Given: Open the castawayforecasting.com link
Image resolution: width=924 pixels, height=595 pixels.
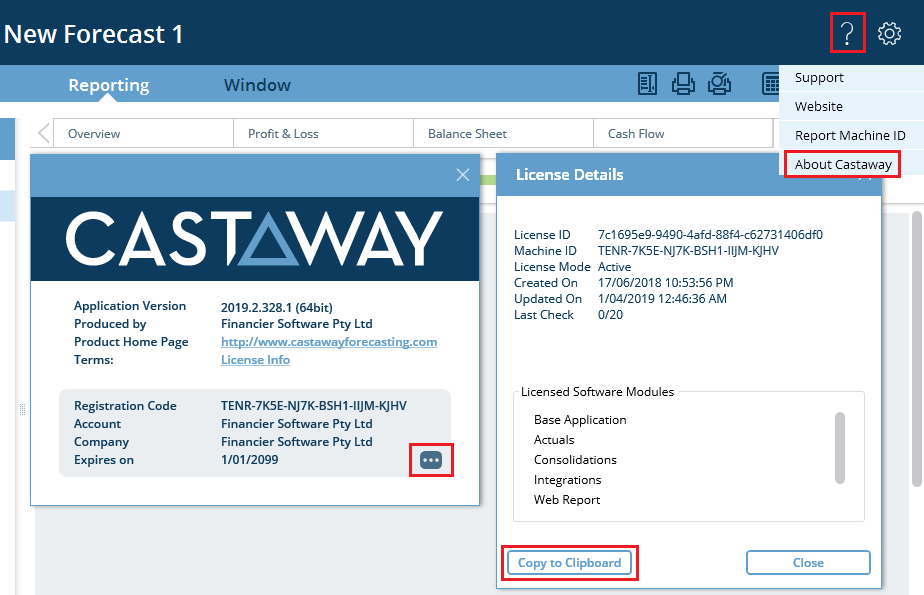Looking at the screenshot, I should coord(329,342).
